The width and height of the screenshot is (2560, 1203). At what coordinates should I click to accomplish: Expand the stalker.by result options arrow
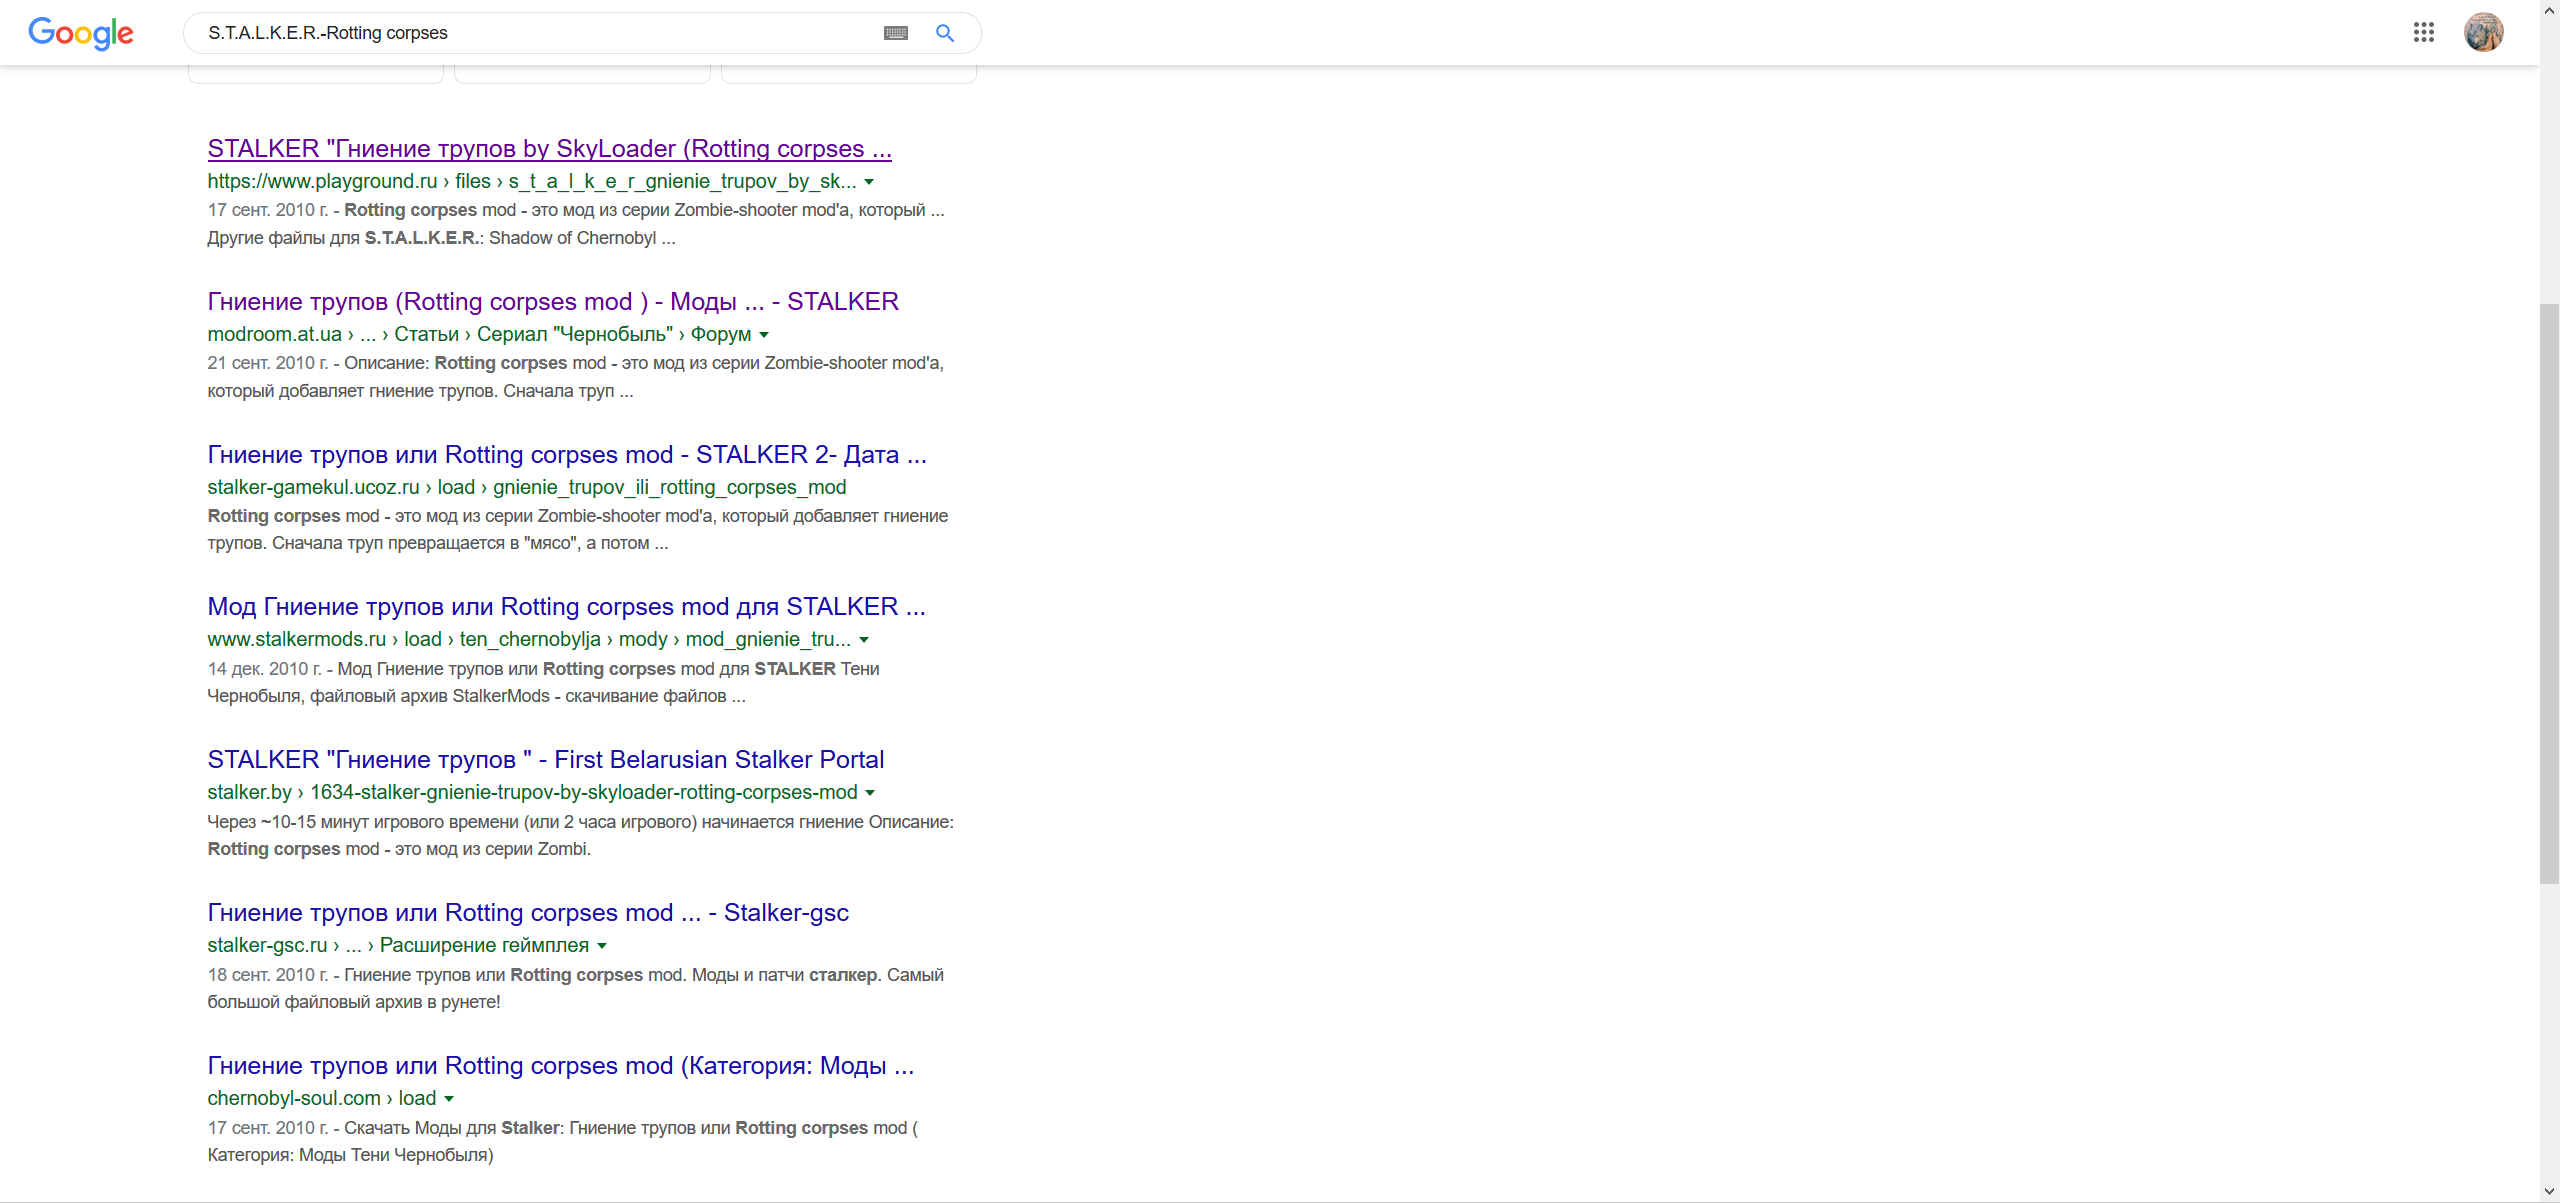coord(870,793)
